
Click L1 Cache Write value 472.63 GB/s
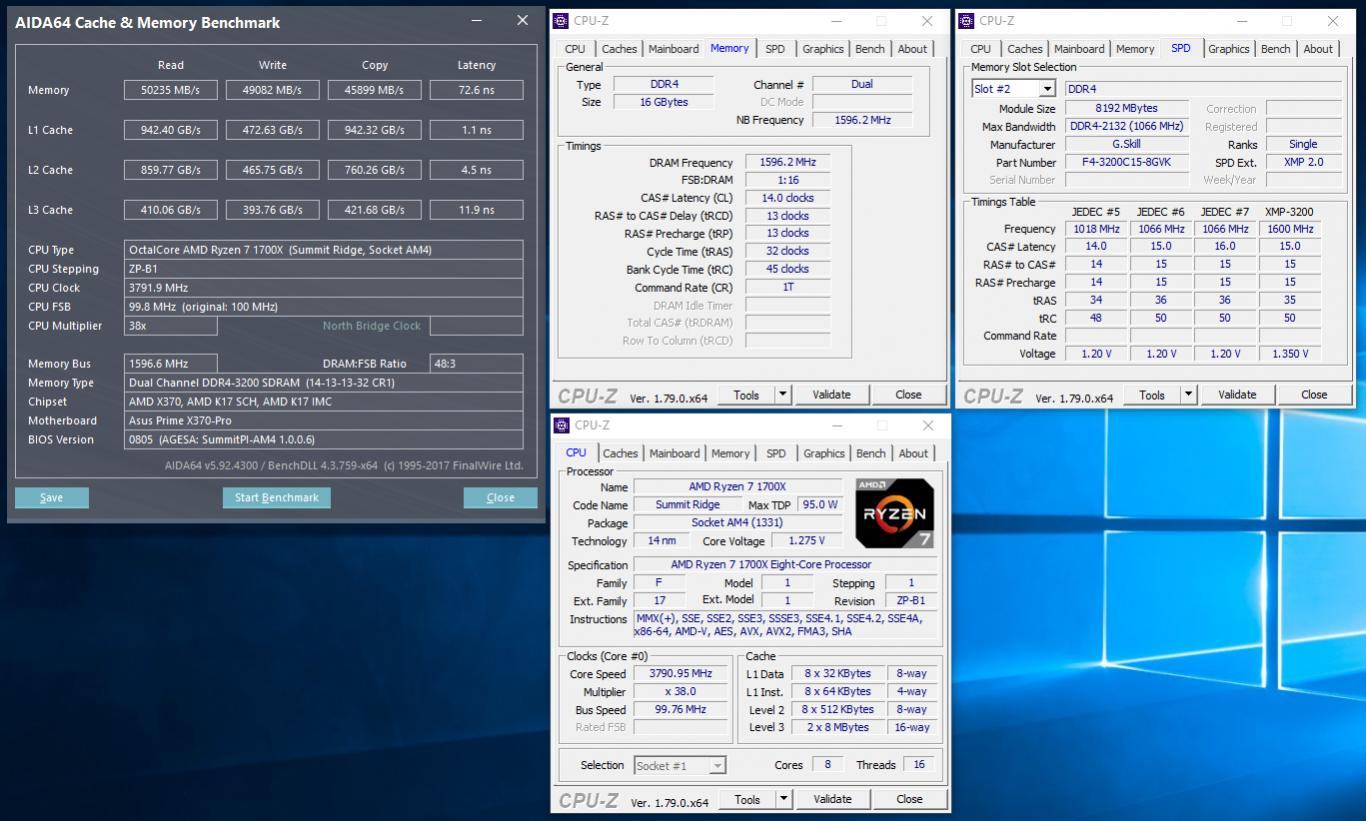click(x=272, y=130)
